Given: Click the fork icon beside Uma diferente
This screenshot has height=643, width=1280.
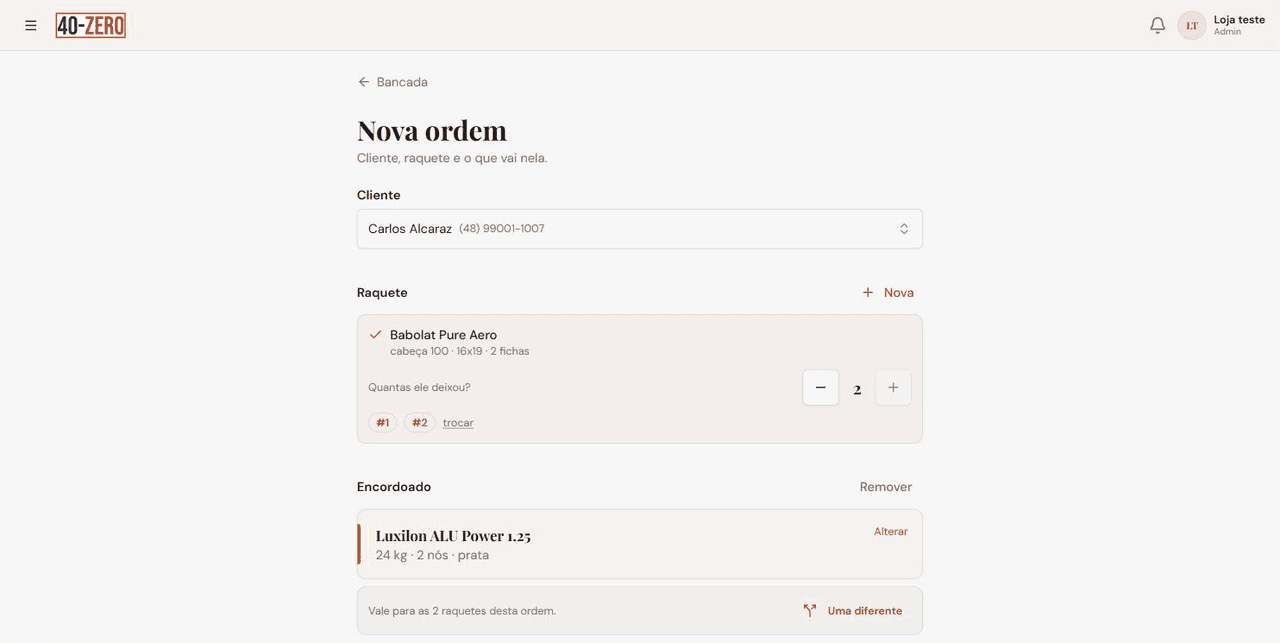Looking at the screenshot, I should click(x=810, y=611).
